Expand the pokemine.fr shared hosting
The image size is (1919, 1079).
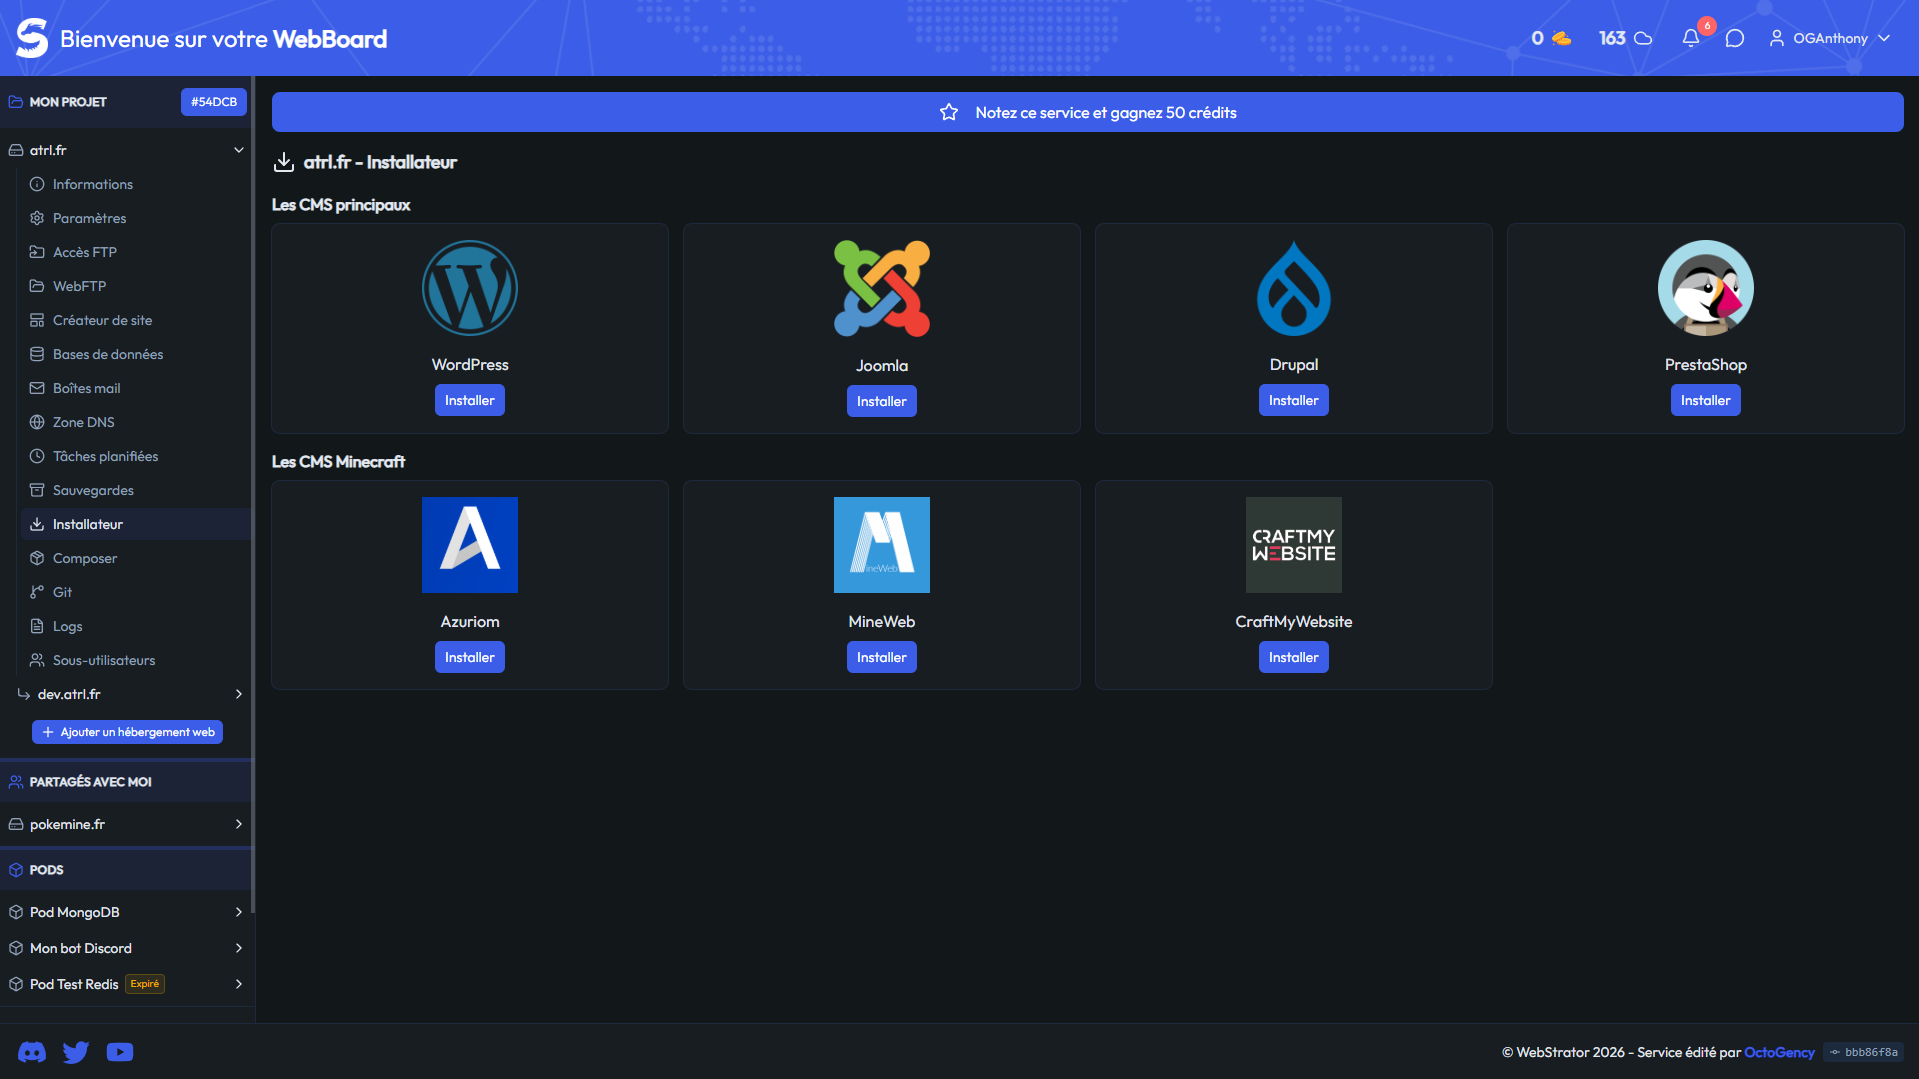[x=239, y=824]
